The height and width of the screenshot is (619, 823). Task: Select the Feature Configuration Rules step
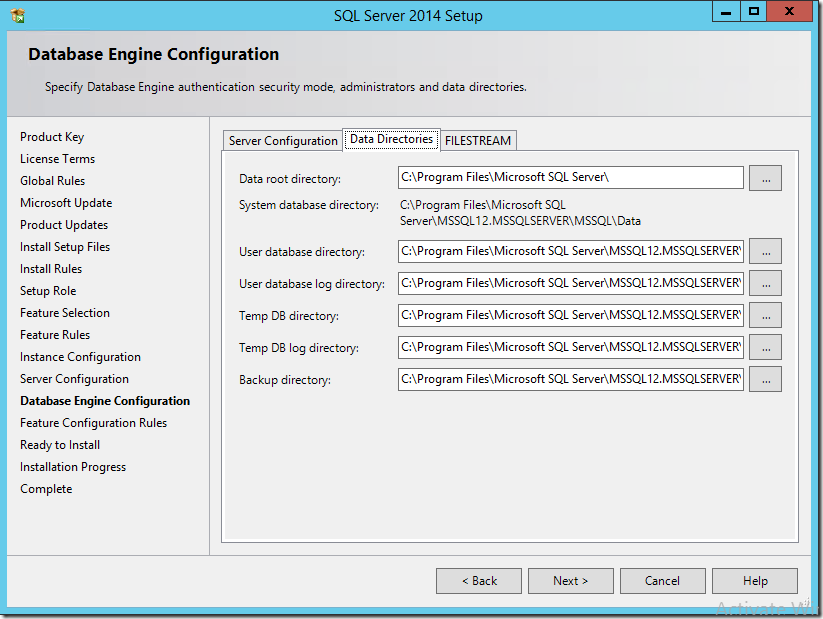[93, 424]
